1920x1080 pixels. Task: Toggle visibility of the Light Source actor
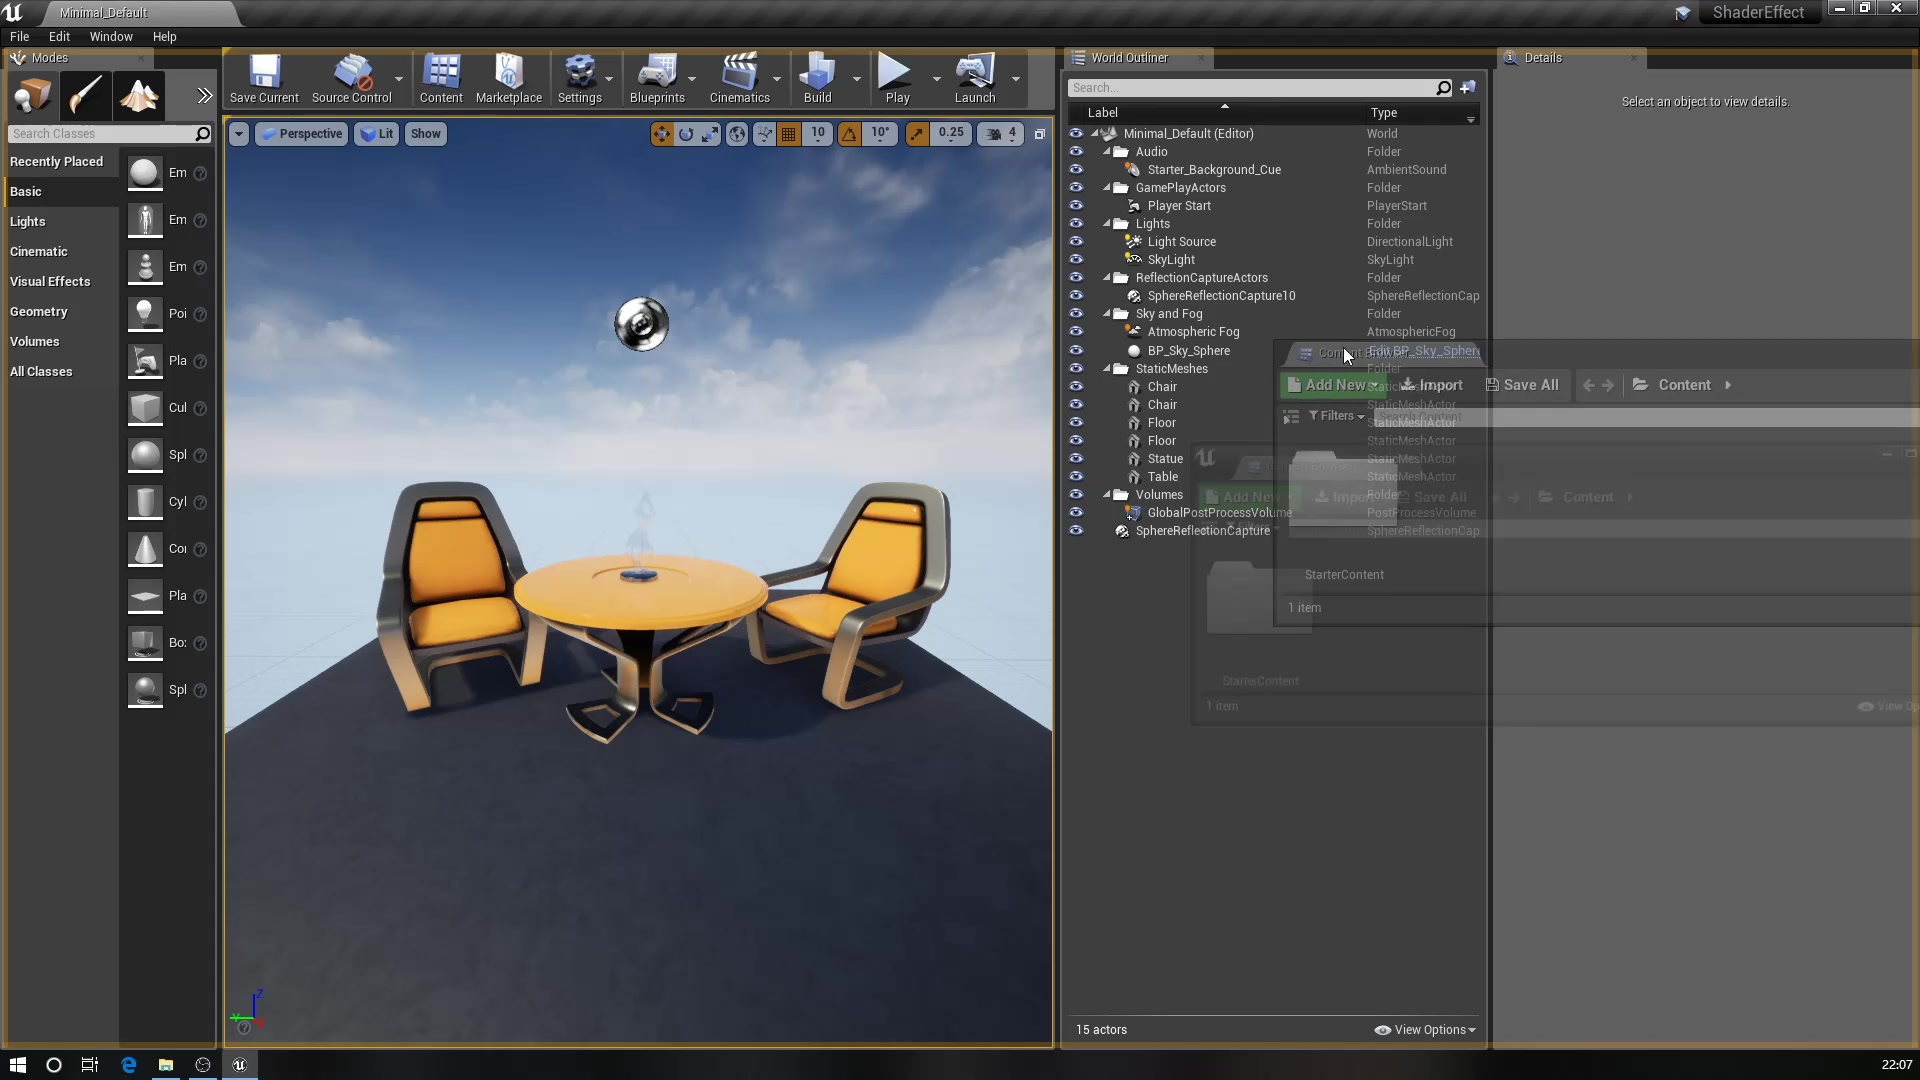[x=1076, y=242]
